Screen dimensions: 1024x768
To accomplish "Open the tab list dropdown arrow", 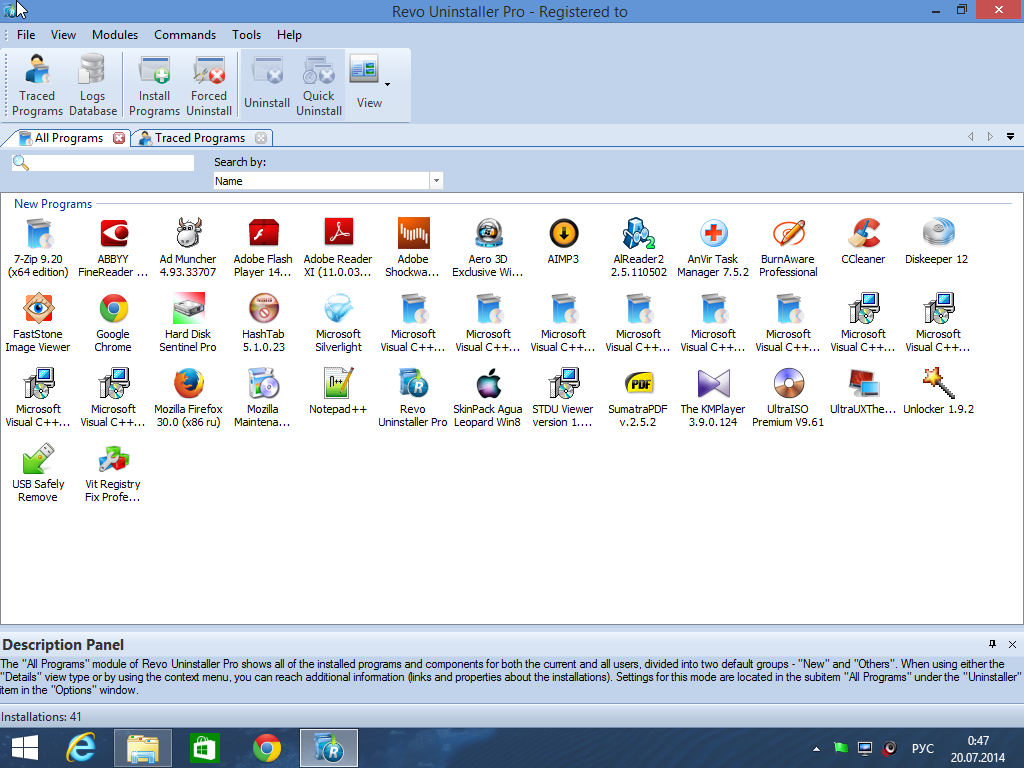I will [x=1010, y=136].
